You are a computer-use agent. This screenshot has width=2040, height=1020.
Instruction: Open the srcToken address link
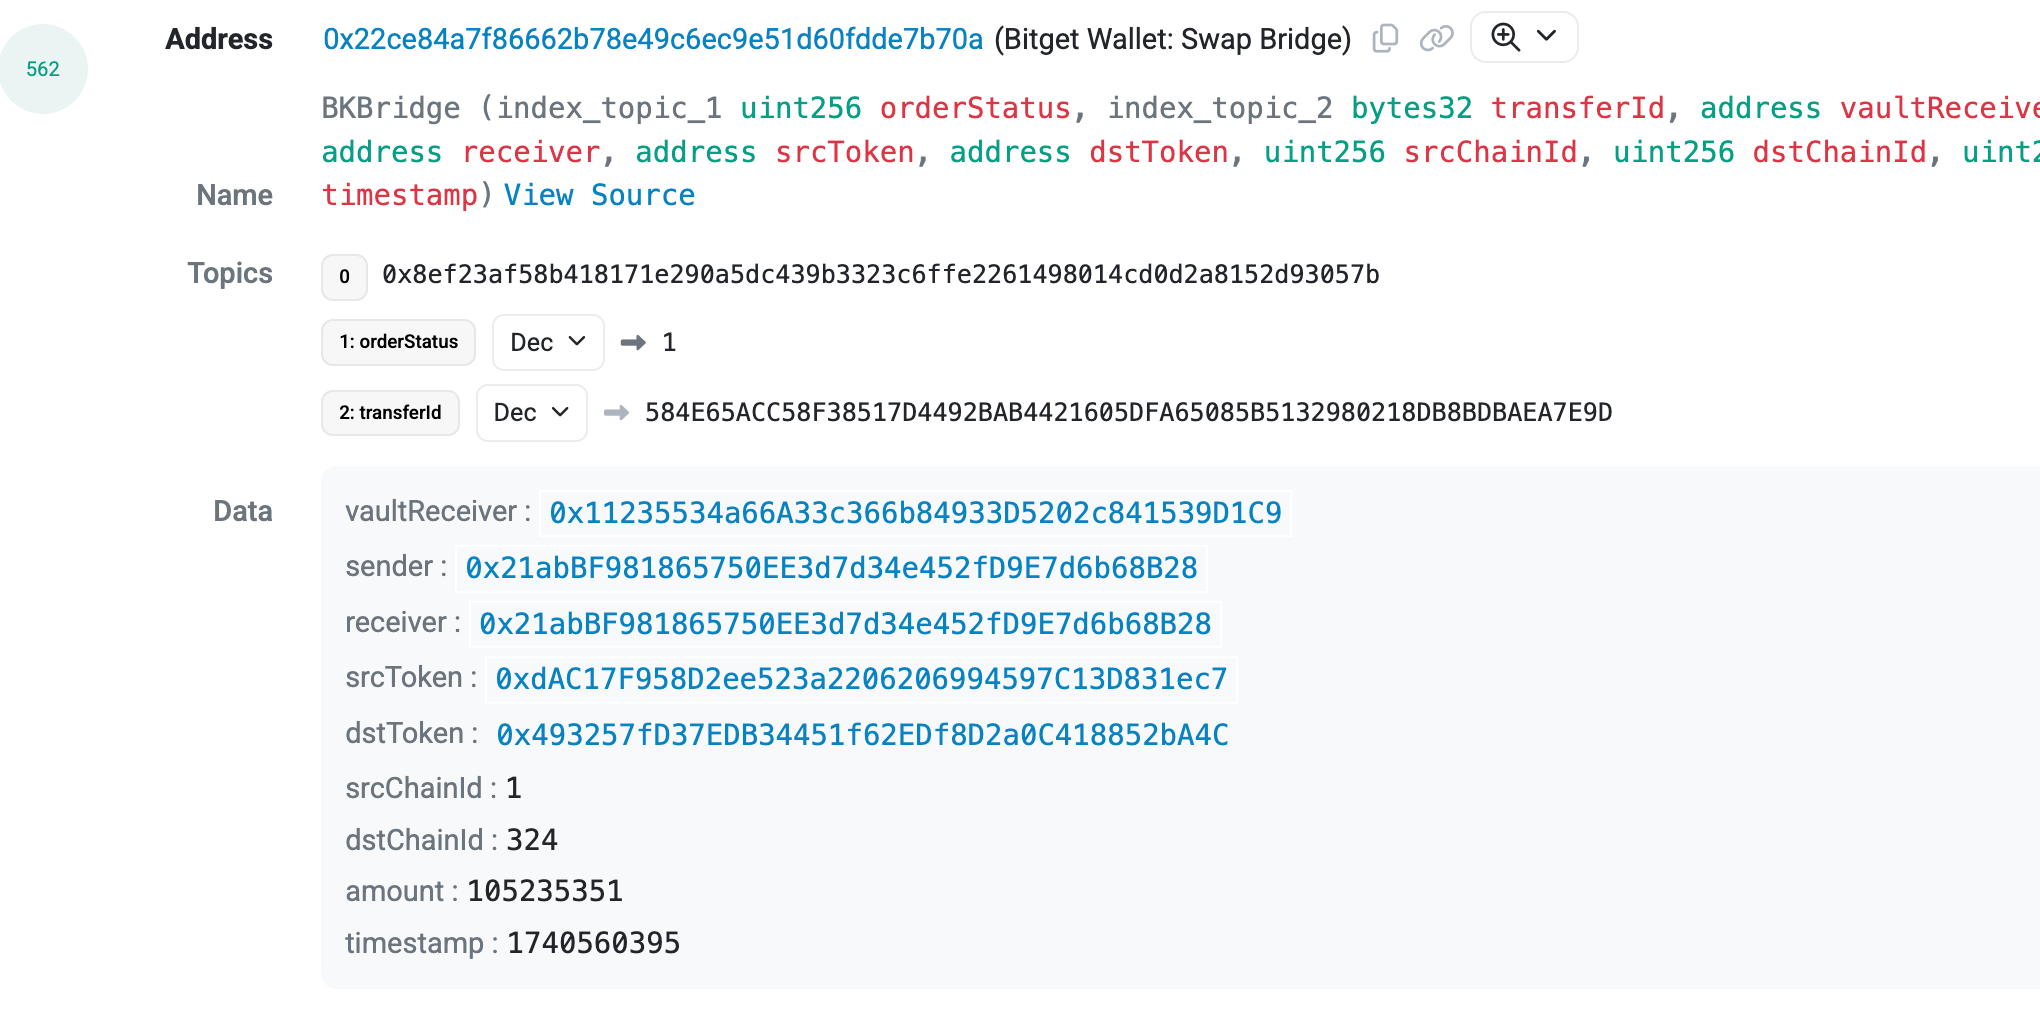coord(861,679)
